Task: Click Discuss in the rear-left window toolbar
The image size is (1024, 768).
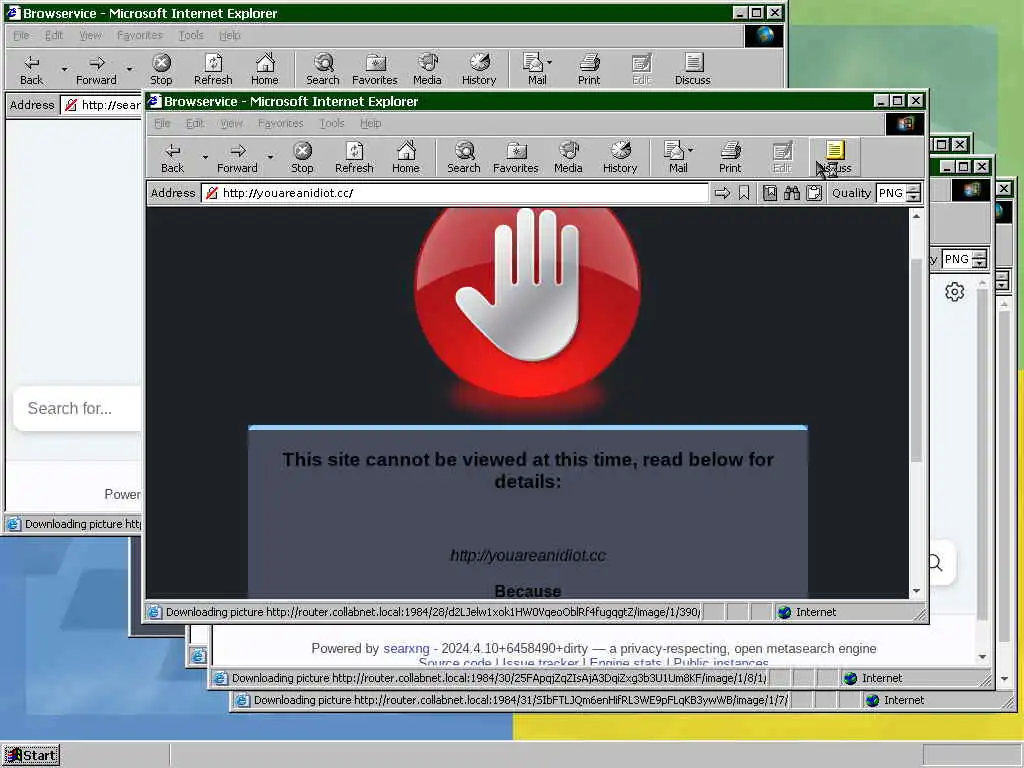Action: [x=692, y=70]
